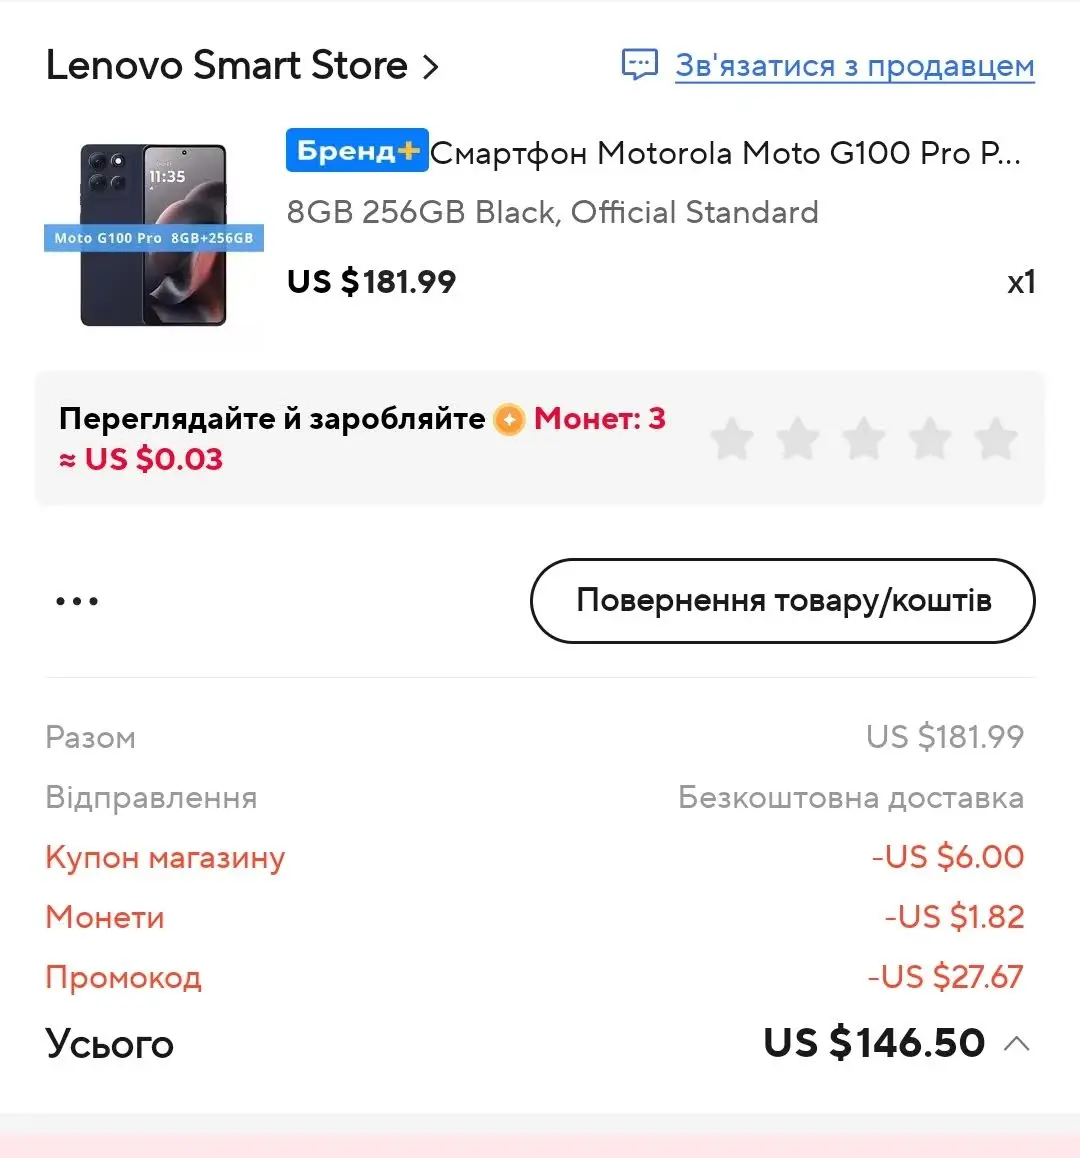Rate the product five stars
1080x1158 pixels.
coord(995,439)
